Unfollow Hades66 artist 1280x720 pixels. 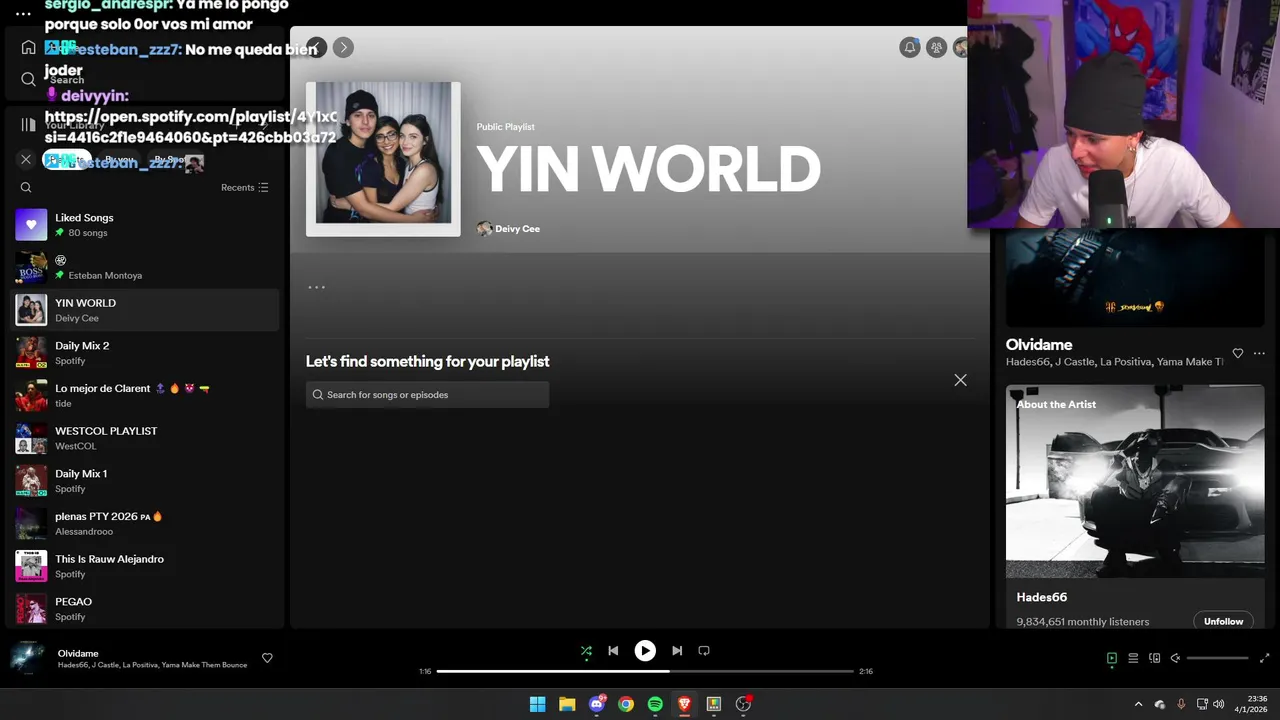click(x=1223, y=621)
